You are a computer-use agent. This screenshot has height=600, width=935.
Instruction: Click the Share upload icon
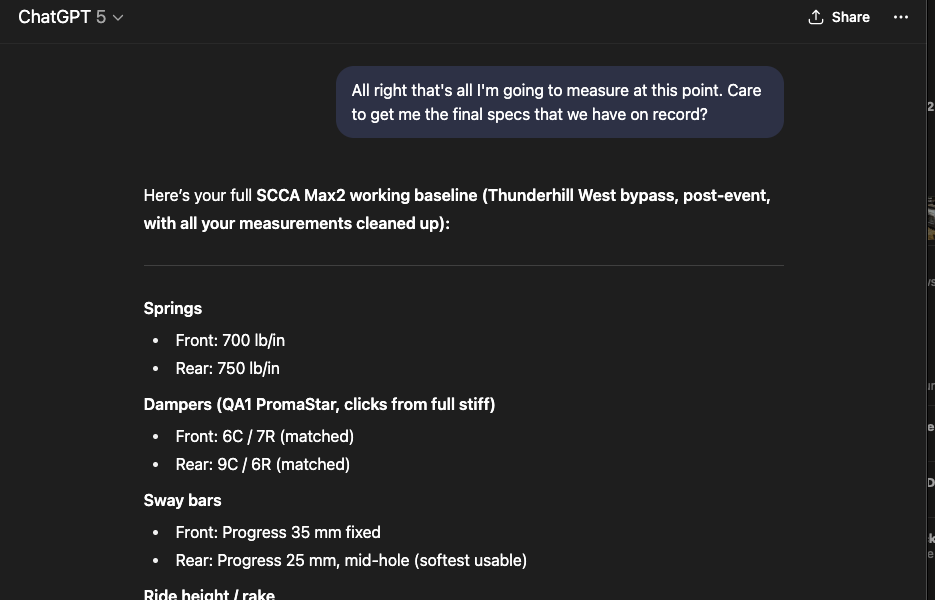click(814, 17)
